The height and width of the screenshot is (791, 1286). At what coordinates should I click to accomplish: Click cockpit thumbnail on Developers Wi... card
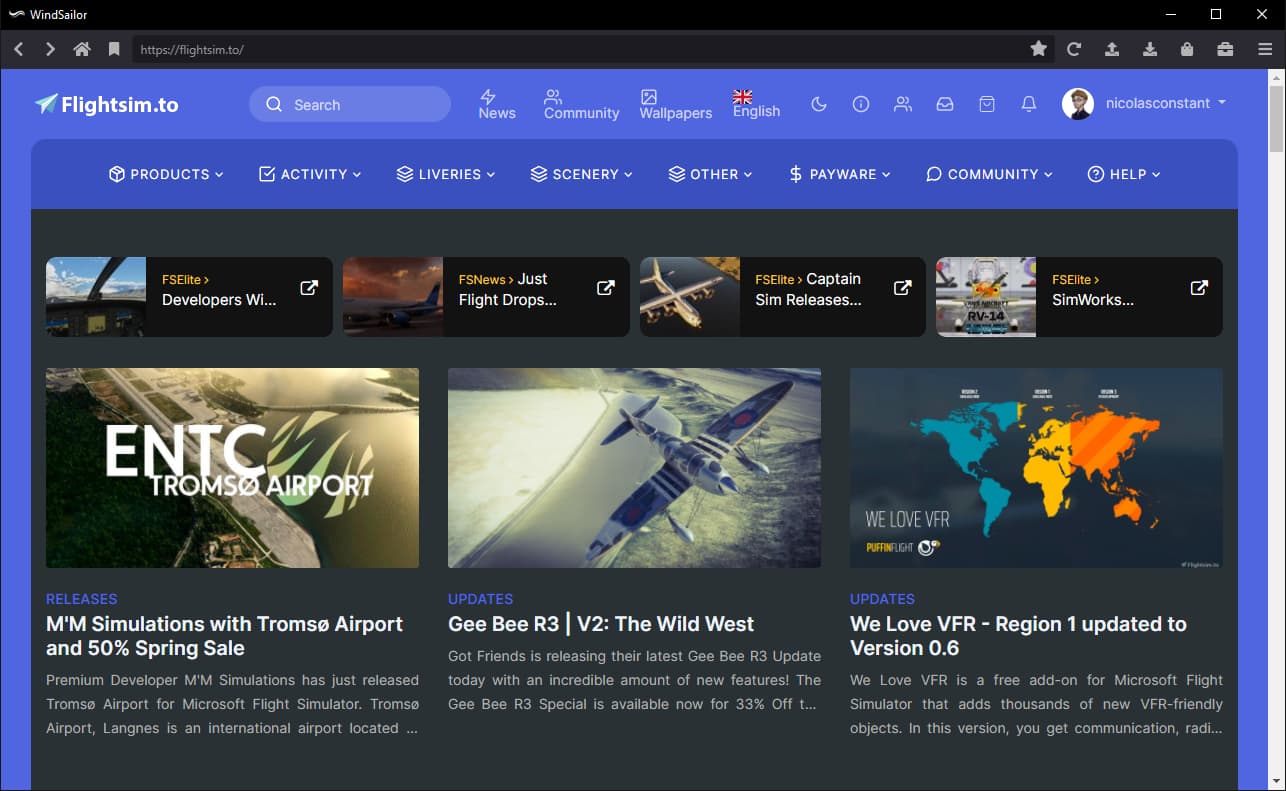96,297
